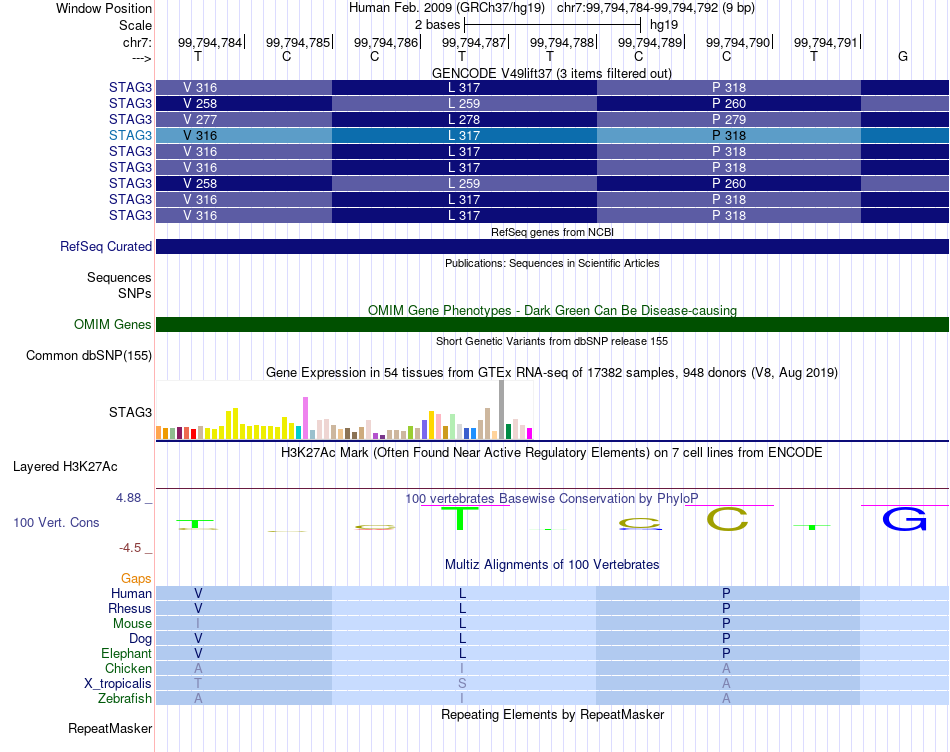Open Publications: Sequences in Scientific Articles title

(x=552, y=263)
